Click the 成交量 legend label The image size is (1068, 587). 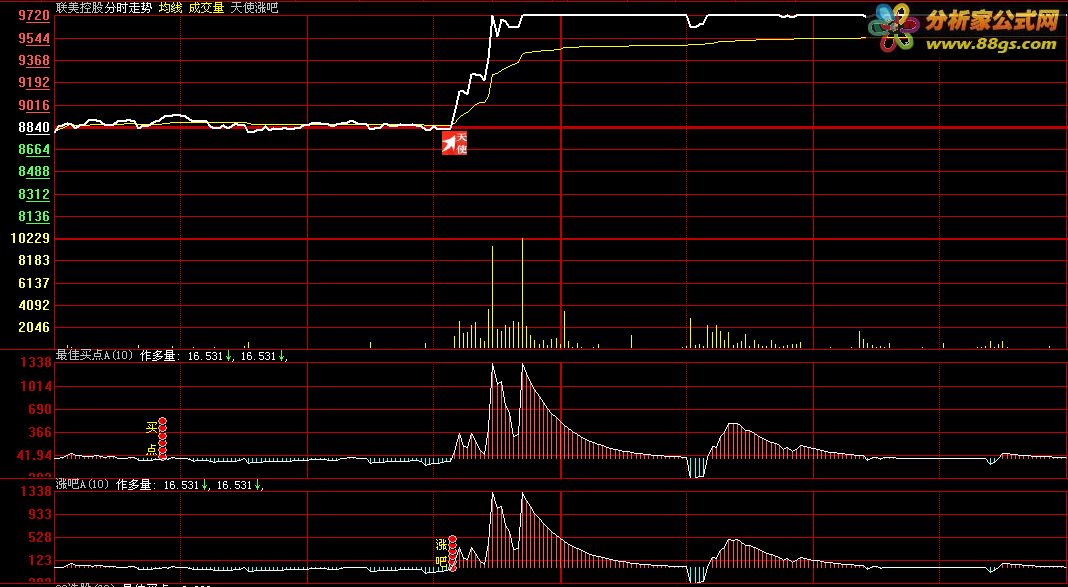click(206, 8)
